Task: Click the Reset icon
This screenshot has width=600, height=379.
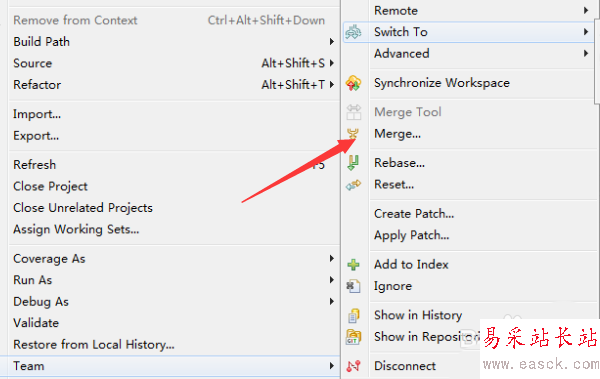Action: click(x=353, y=185)
